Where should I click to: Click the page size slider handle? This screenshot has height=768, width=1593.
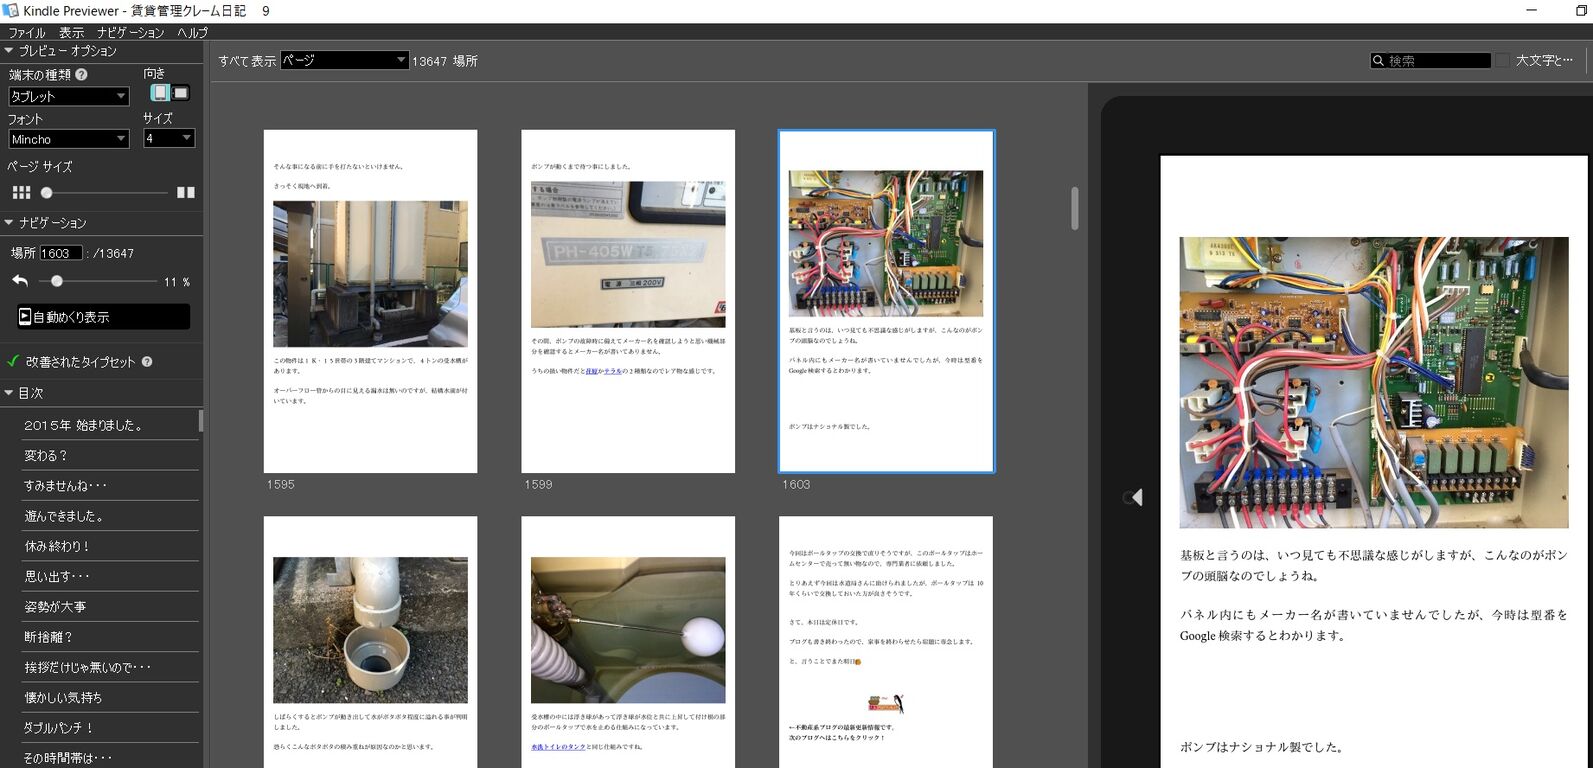46,192
